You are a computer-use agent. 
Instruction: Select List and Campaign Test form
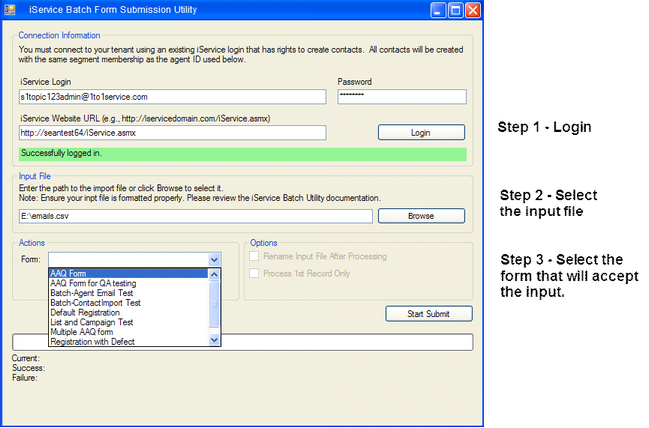[128, 322]
